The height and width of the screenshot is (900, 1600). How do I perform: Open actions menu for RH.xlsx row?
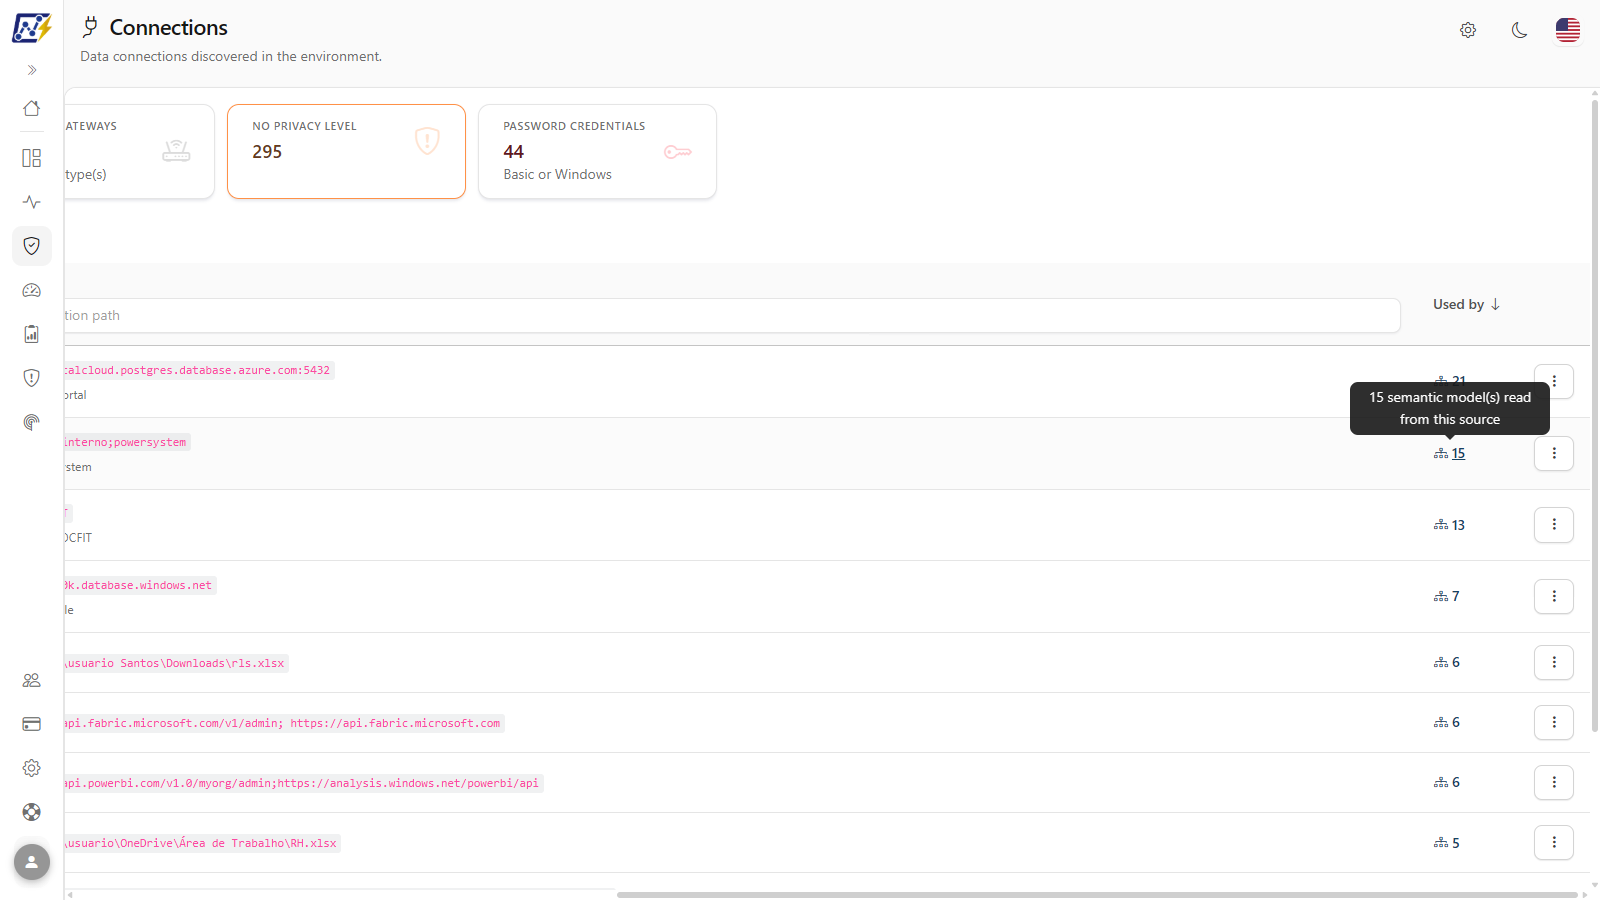coord(1554,842)
